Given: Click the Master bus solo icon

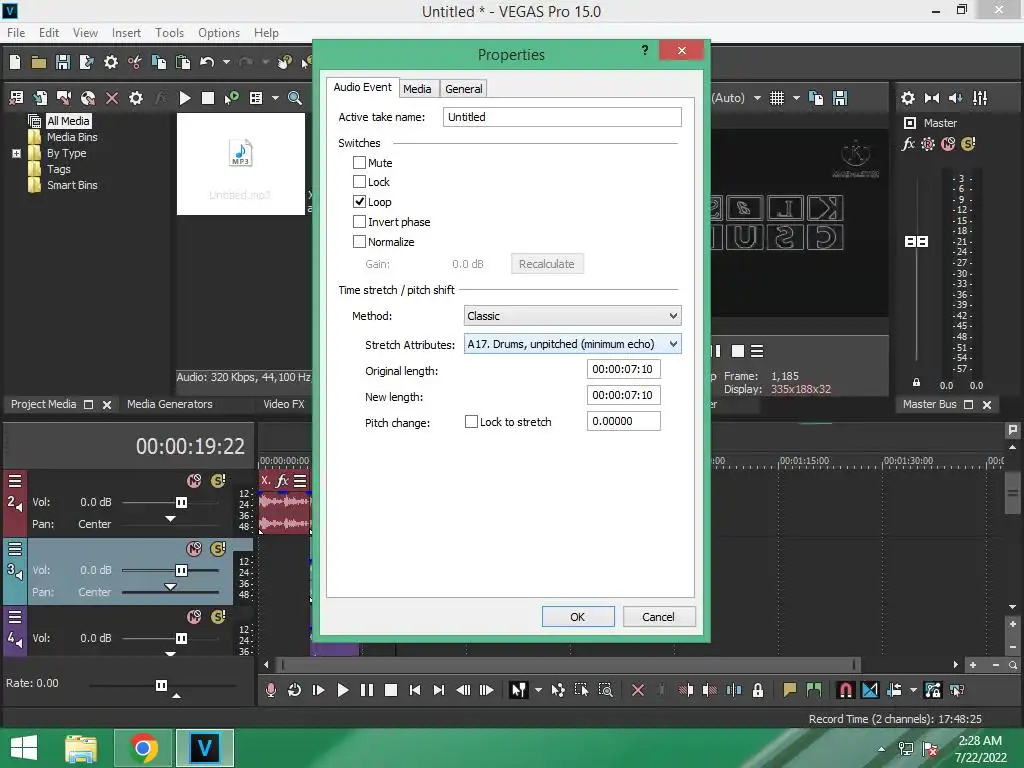Looking at the screenshot, I should 968,144.
